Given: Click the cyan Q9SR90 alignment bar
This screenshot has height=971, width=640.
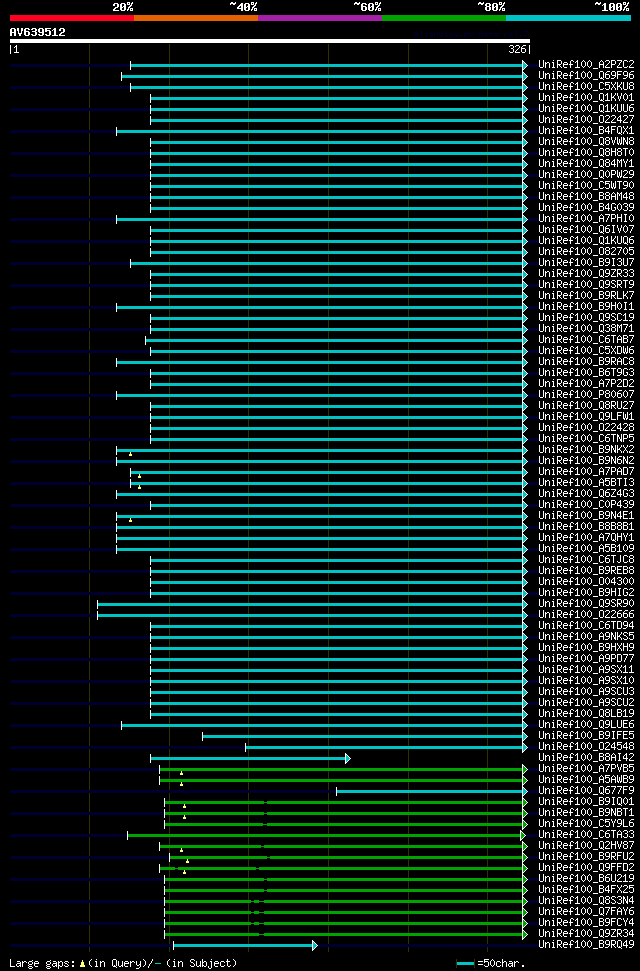Looking at the screenshot, I should click(x=310, y=604).
